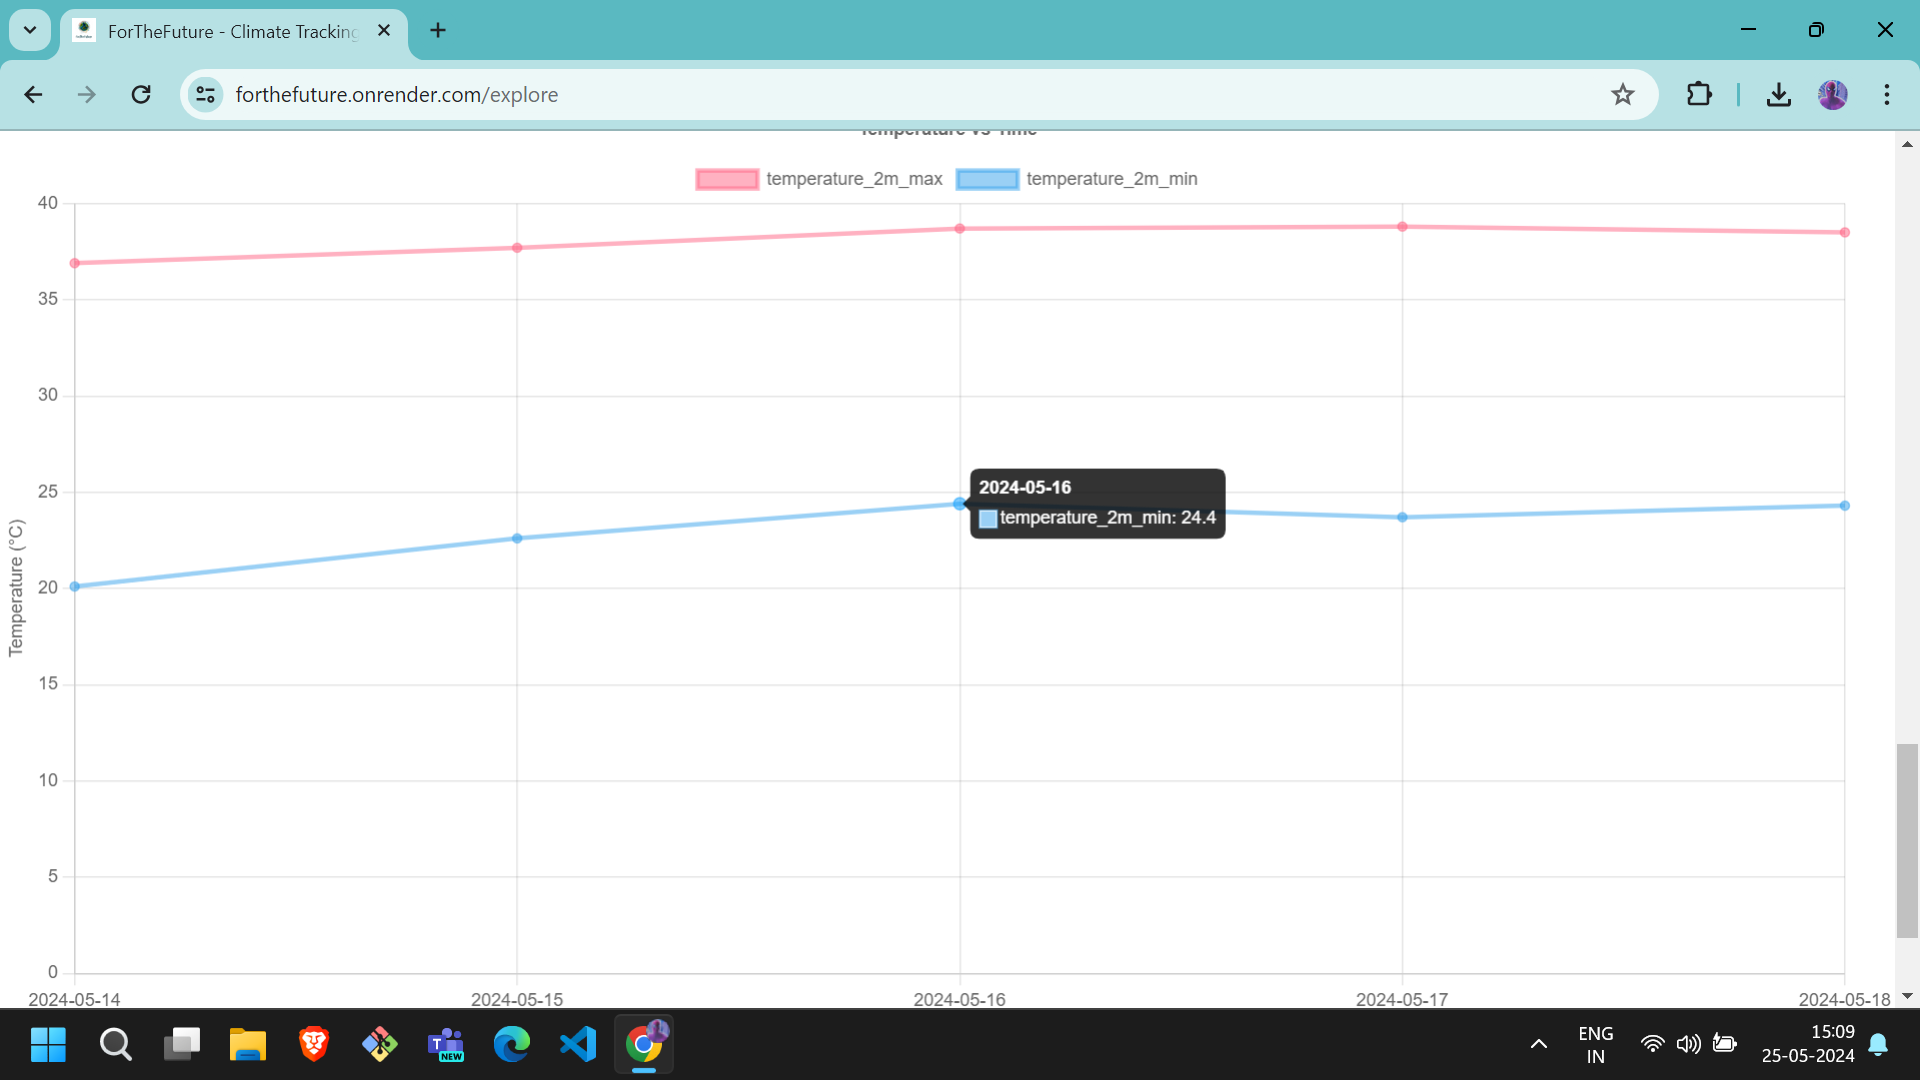
Task: Open a new browser tab
Action: tap(438, 30)
